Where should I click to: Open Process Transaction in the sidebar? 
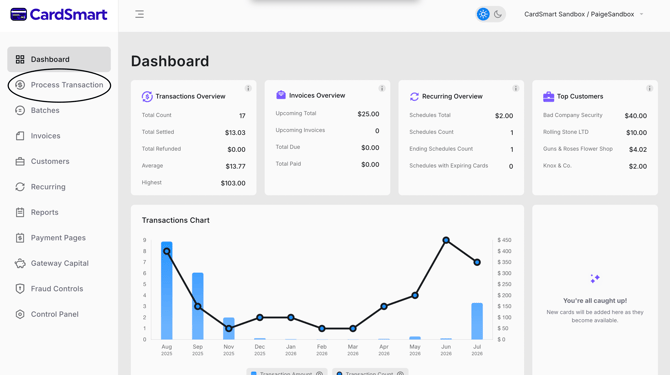(59, 85)
